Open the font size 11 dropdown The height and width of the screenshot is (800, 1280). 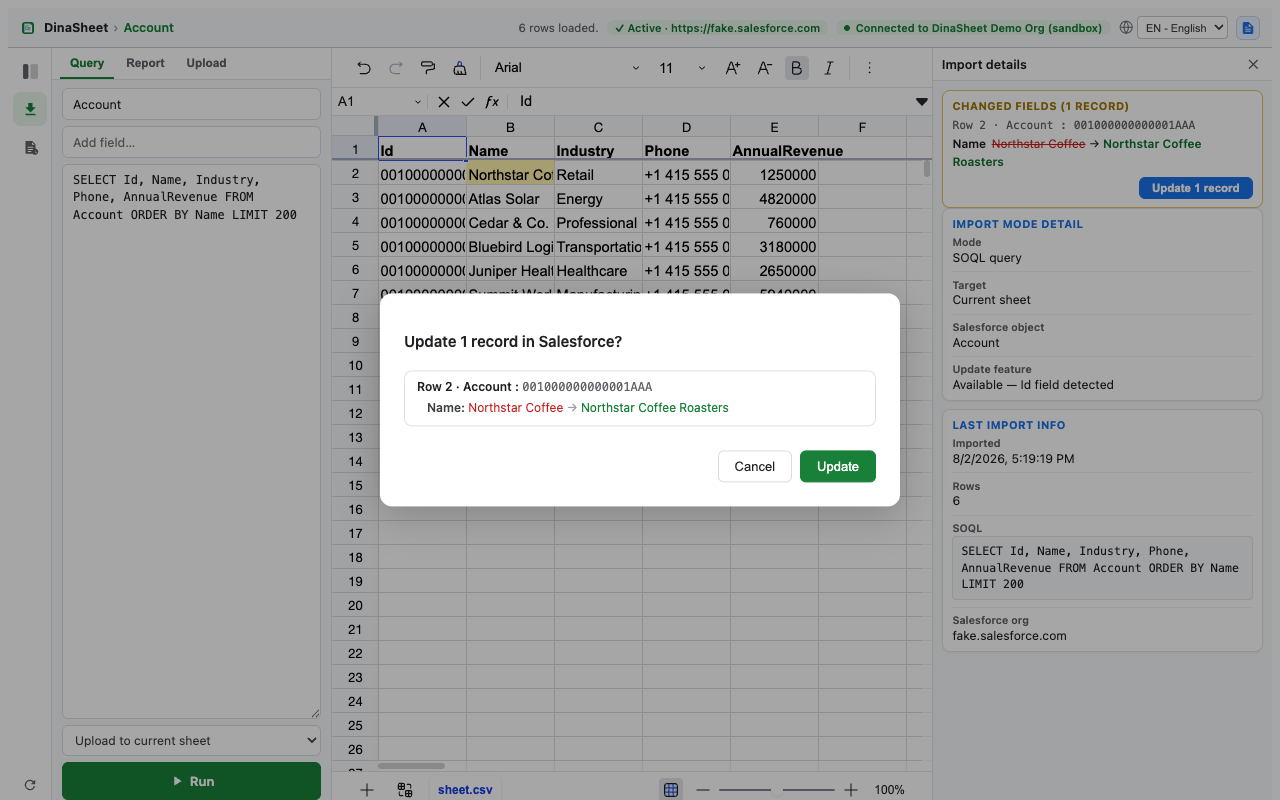[x=682, y=68]
